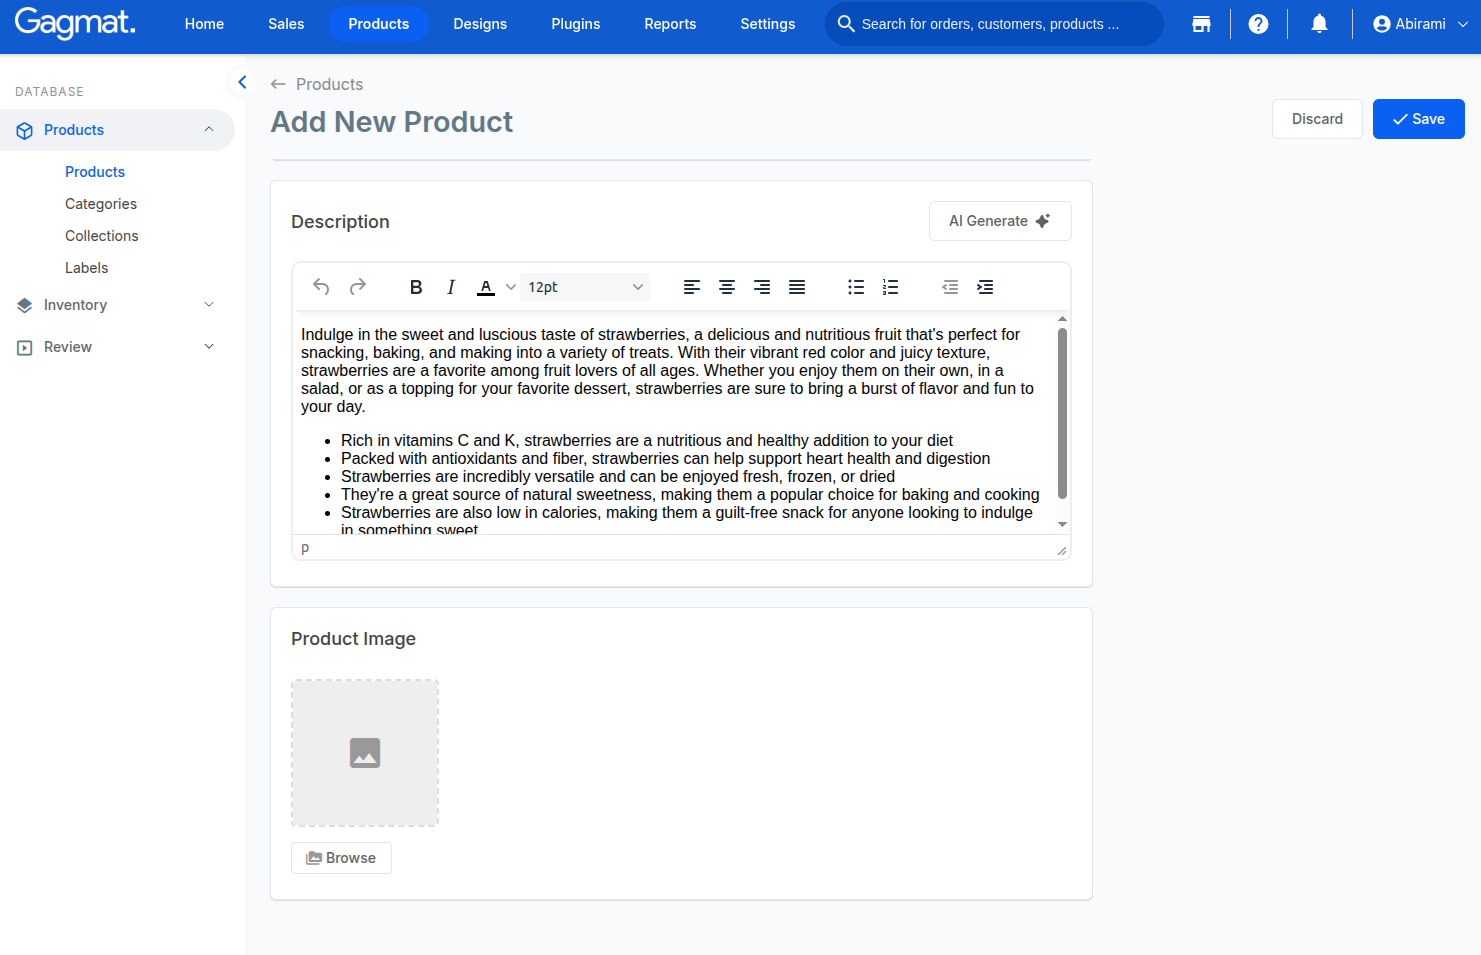Click the Save button

pyautogui.click(x=1418, y=119)
